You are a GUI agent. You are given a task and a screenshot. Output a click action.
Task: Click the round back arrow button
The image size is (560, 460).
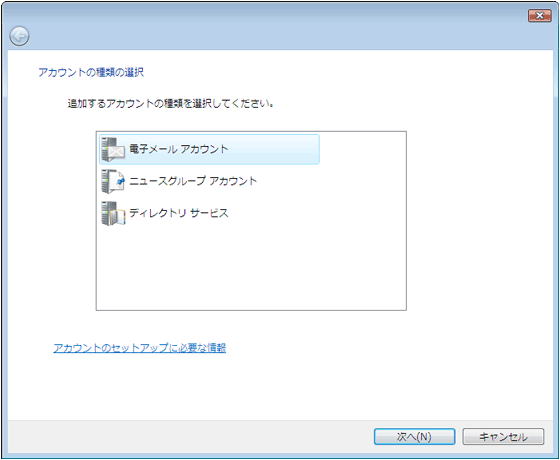click(x=19, y=36)
